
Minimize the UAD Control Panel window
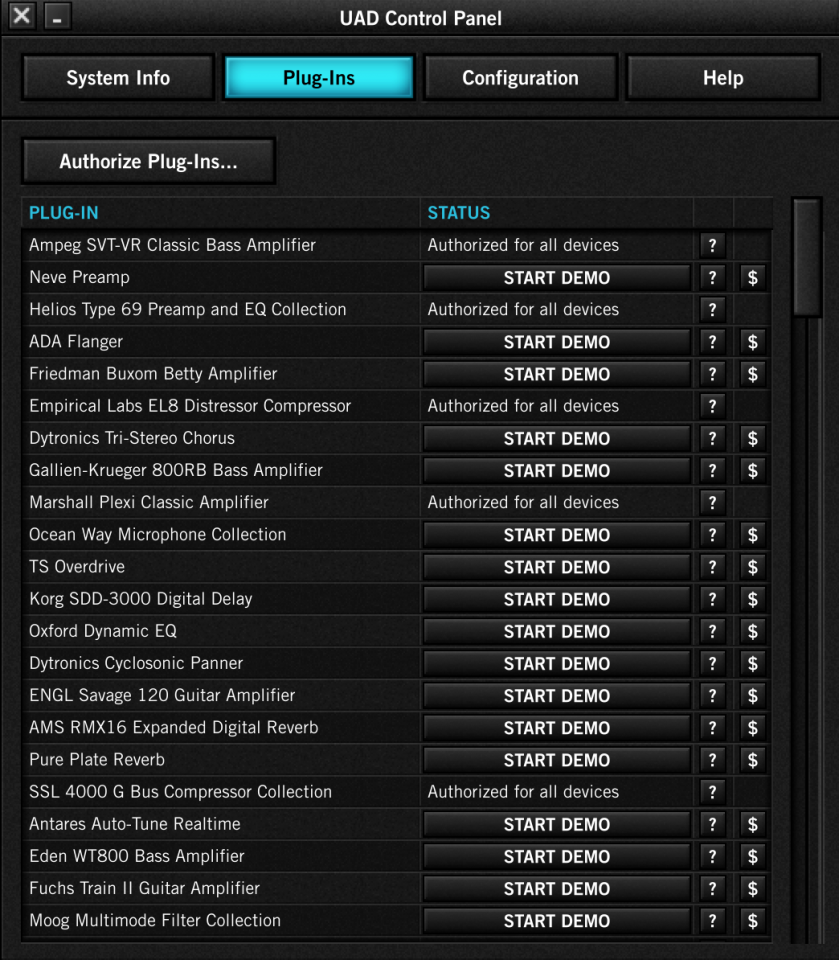[57, 15]
